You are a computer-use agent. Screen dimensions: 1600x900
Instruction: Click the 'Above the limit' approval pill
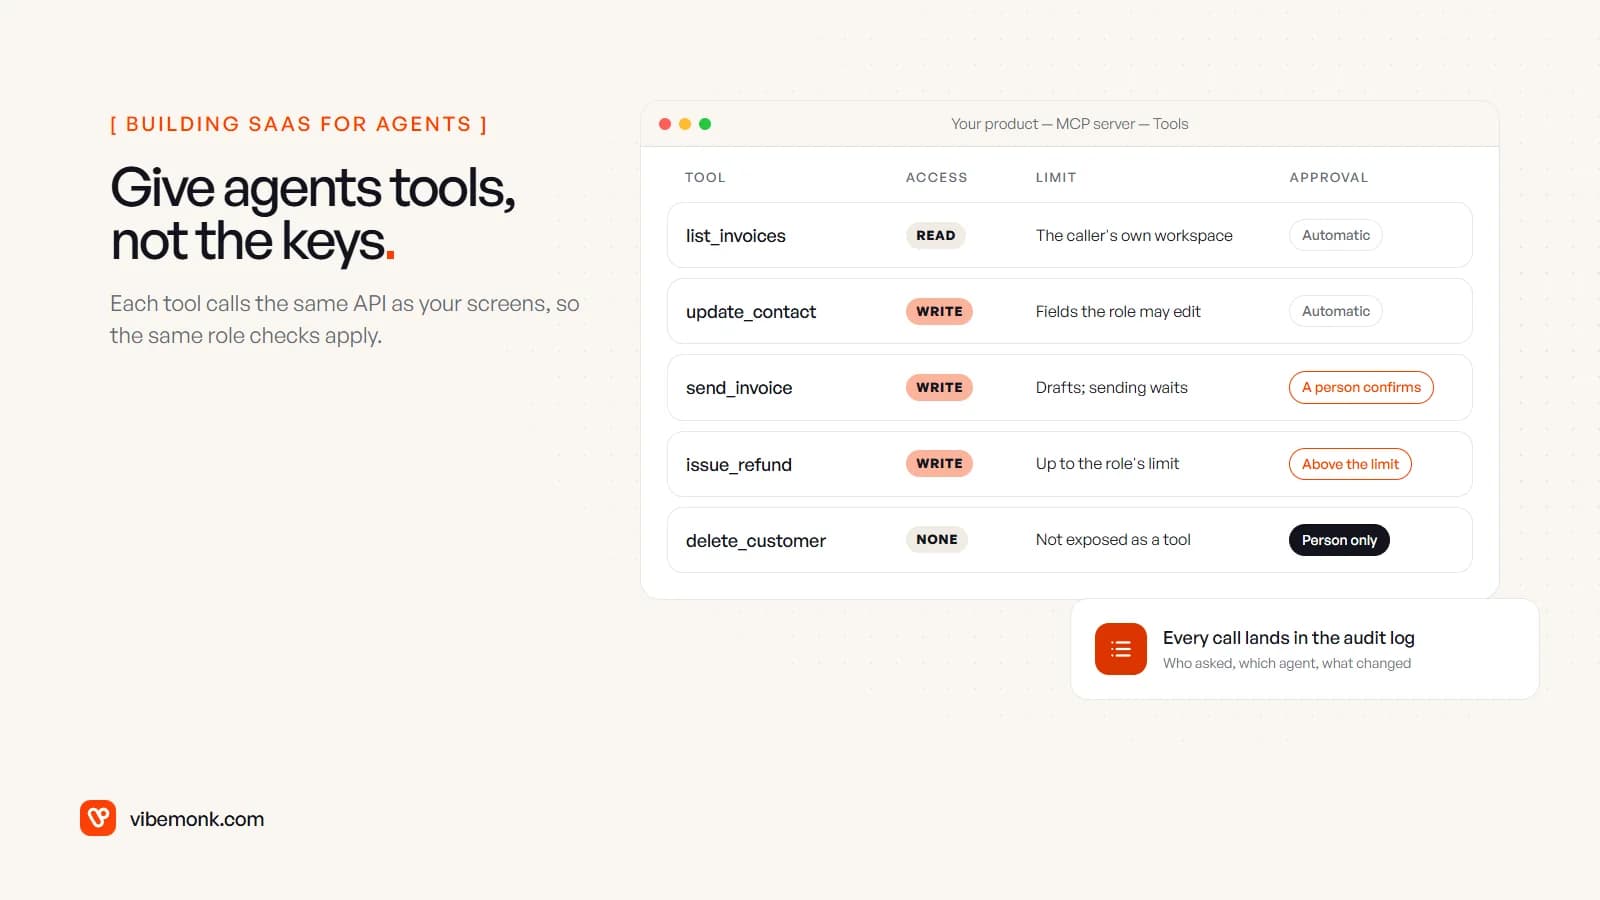click(1350, 464)
